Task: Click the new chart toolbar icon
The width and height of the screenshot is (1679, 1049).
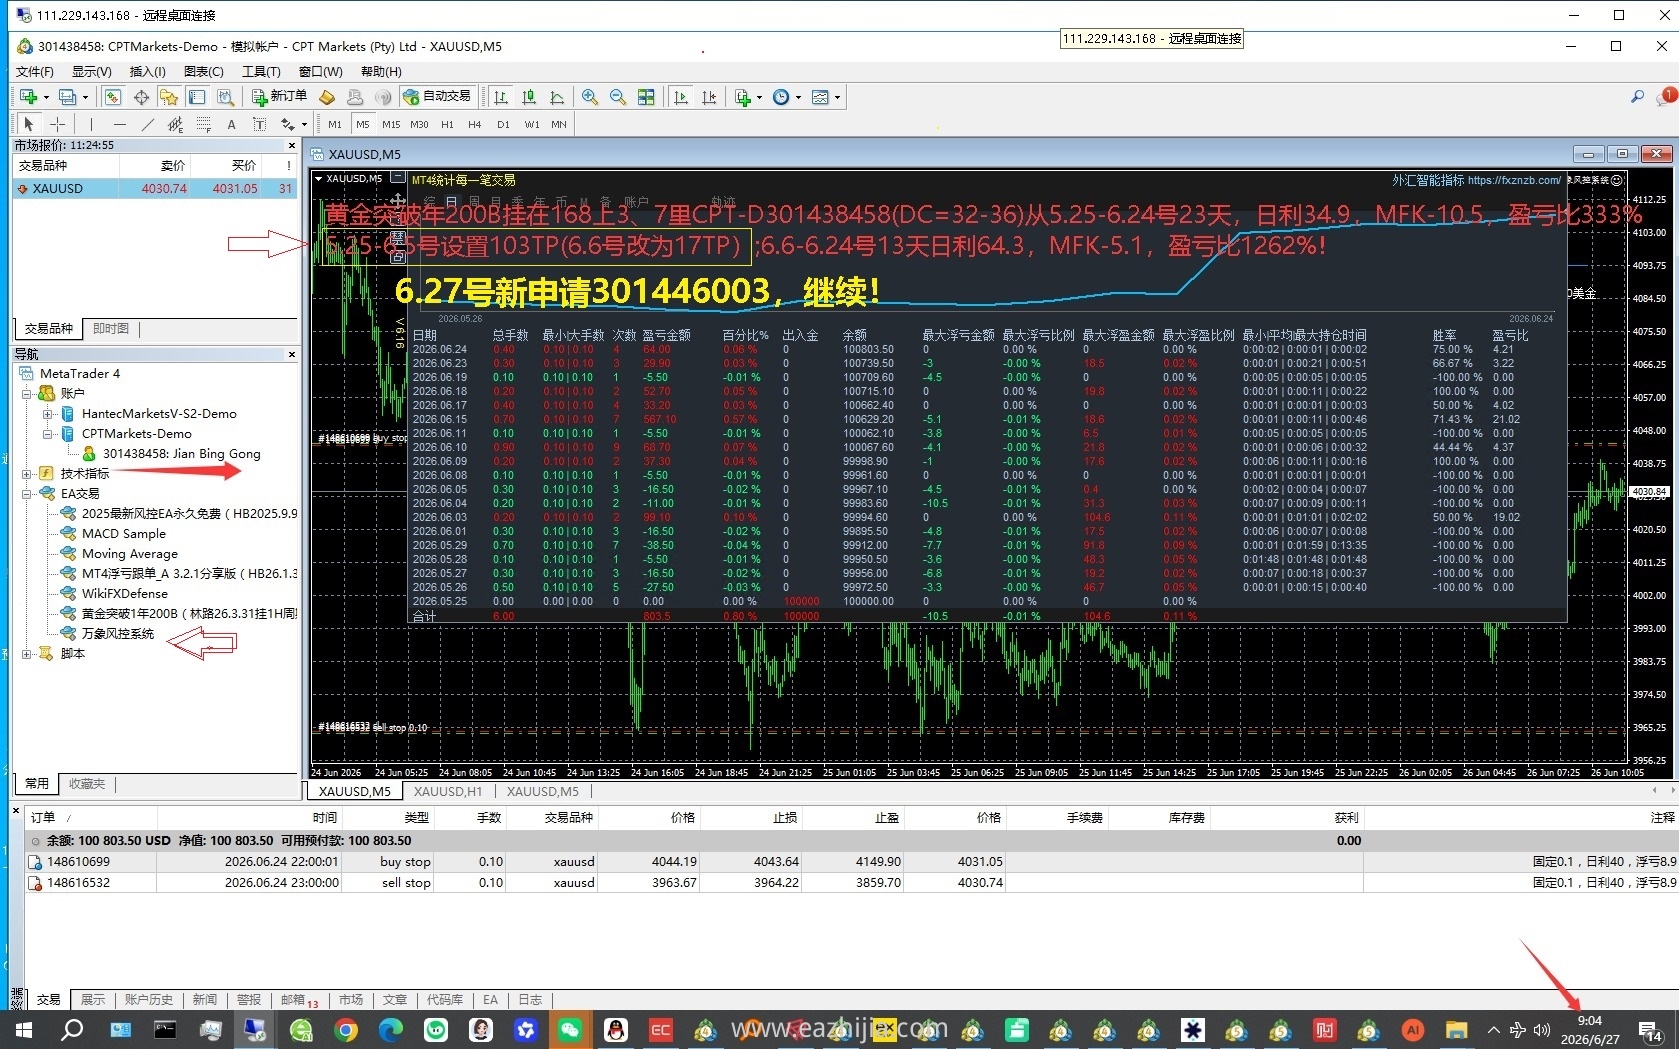Action: pos(28,97)
